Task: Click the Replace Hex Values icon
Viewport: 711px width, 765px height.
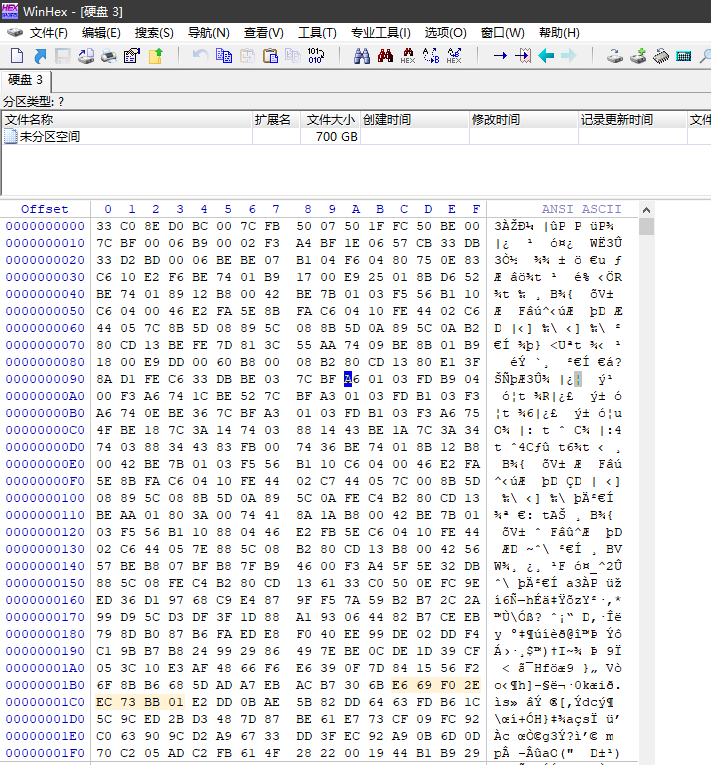Action: click(454, 56)
